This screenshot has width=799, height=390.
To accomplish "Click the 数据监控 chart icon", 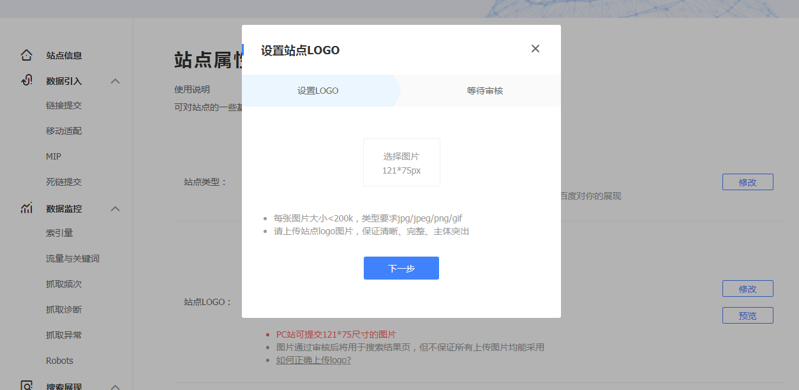I will [26, 208].
